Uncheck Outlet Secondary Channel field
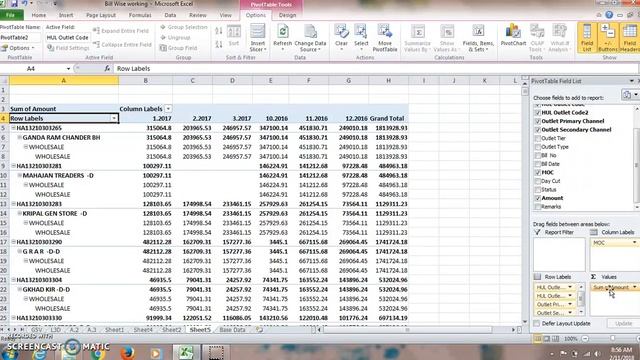 click(538, 130)
